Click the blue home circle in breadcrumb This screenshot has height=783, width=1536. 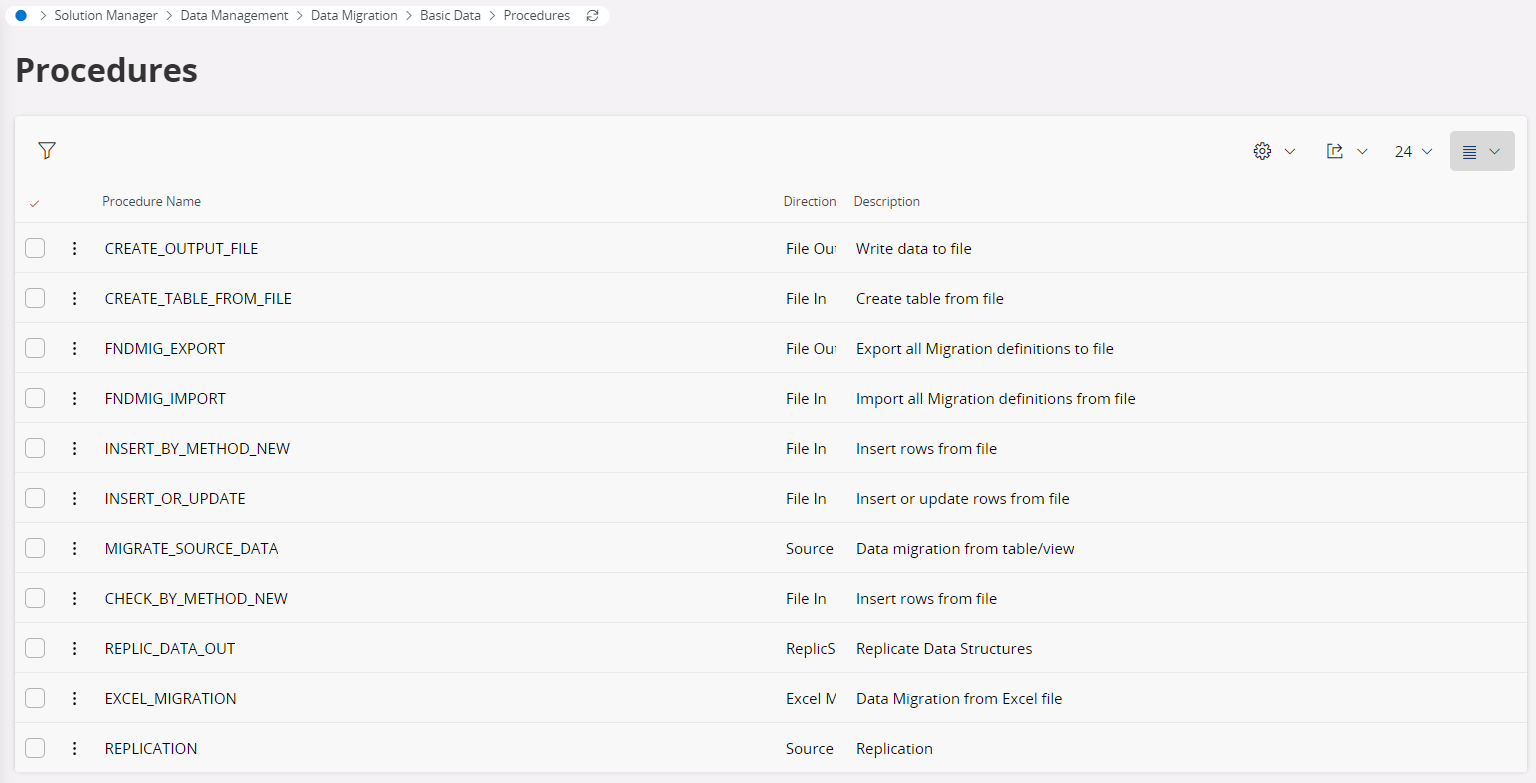21,16
